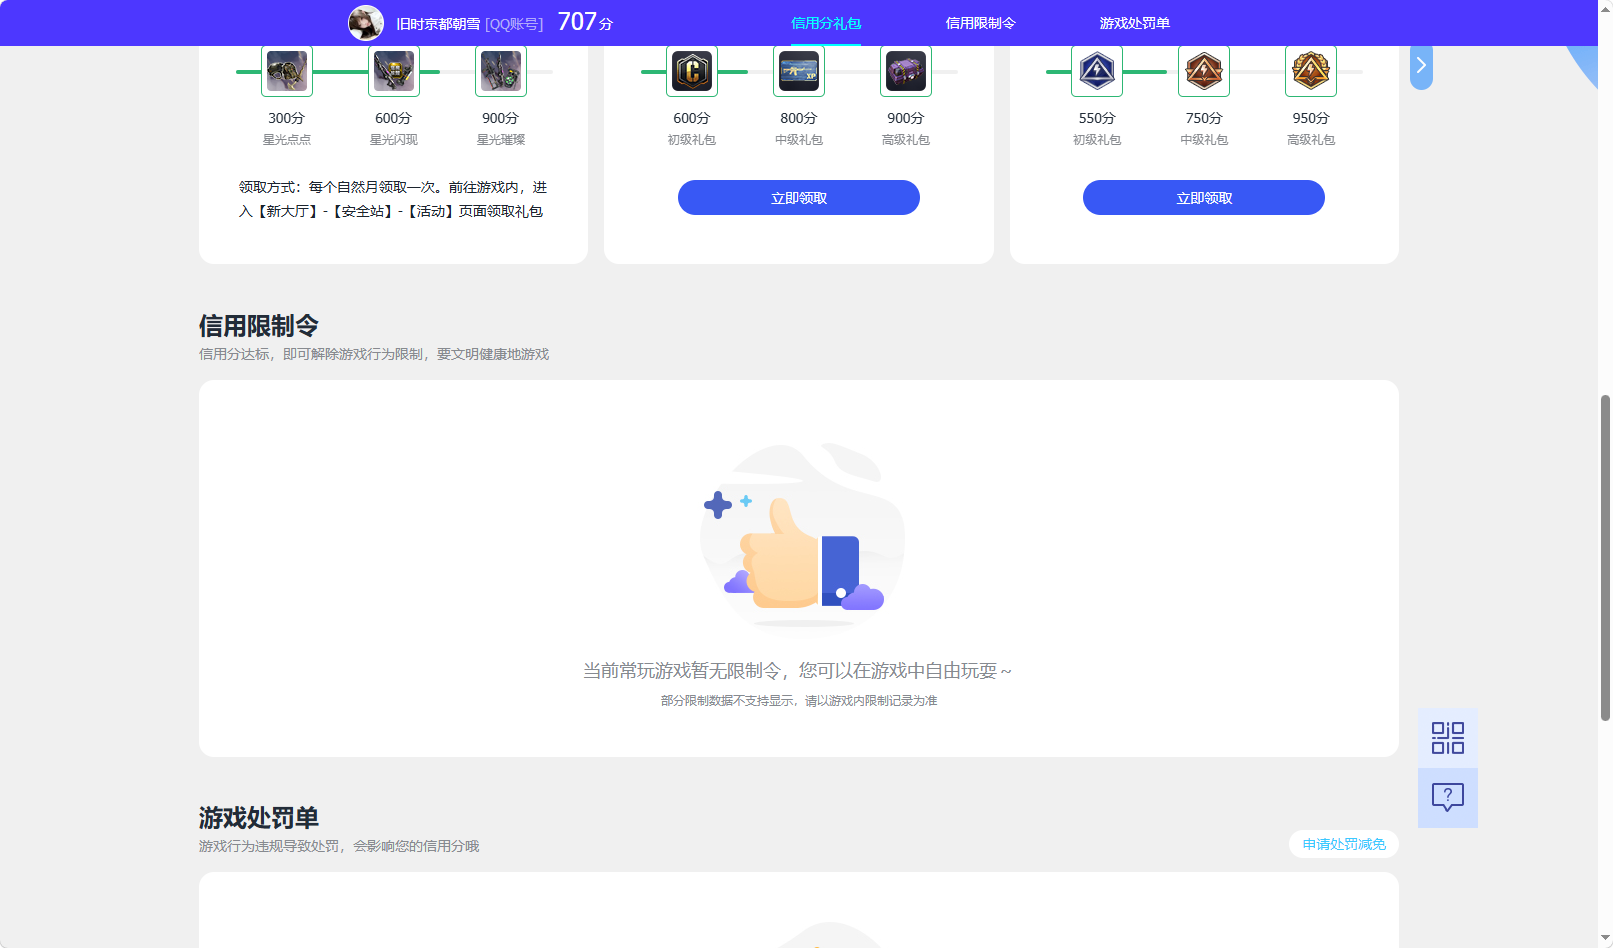Click the 800分 中级礼包 icon
Viewport: 1613px width, 948px height.
coord(798,71)
